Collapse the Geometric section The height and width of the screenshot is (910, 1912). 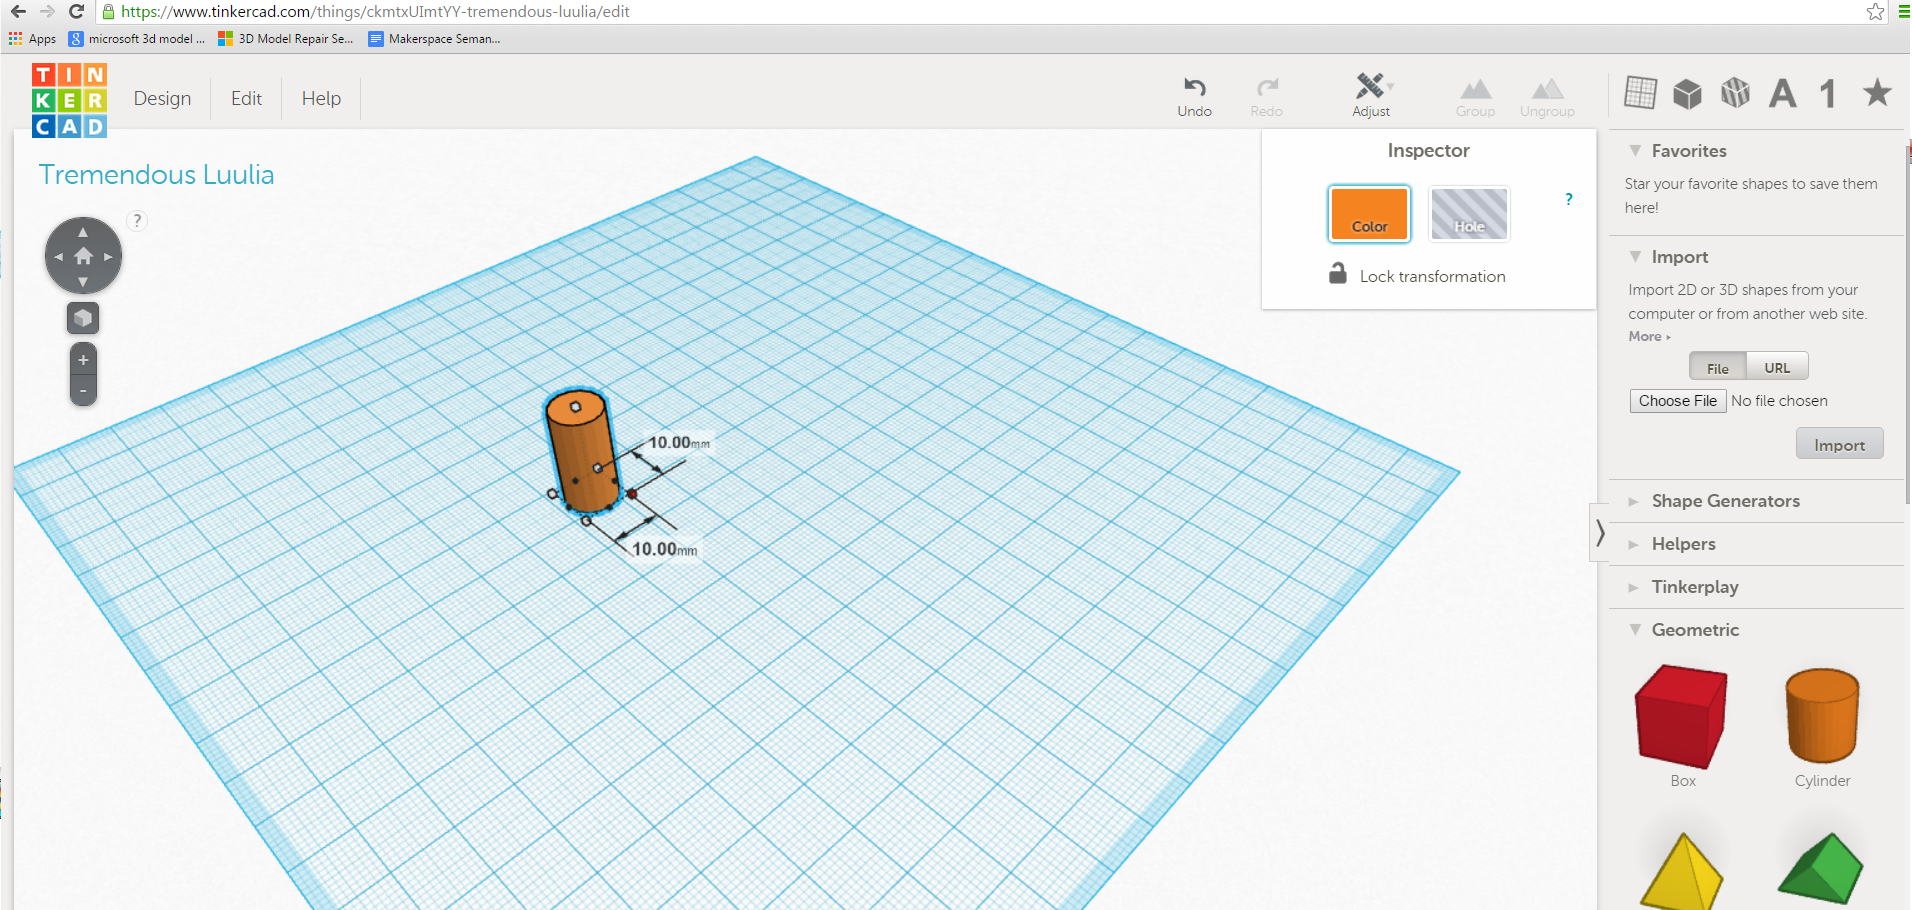click(1635, 630)
